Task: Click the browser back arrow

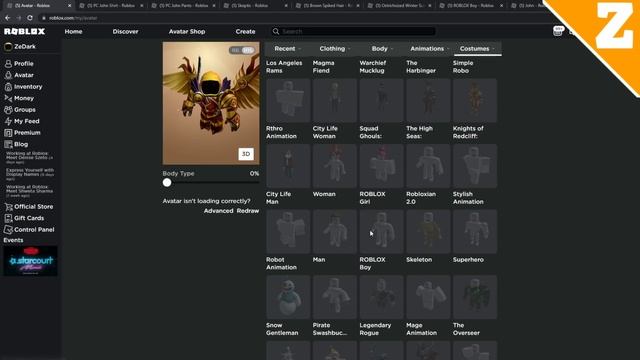Action: click(7, 18)
